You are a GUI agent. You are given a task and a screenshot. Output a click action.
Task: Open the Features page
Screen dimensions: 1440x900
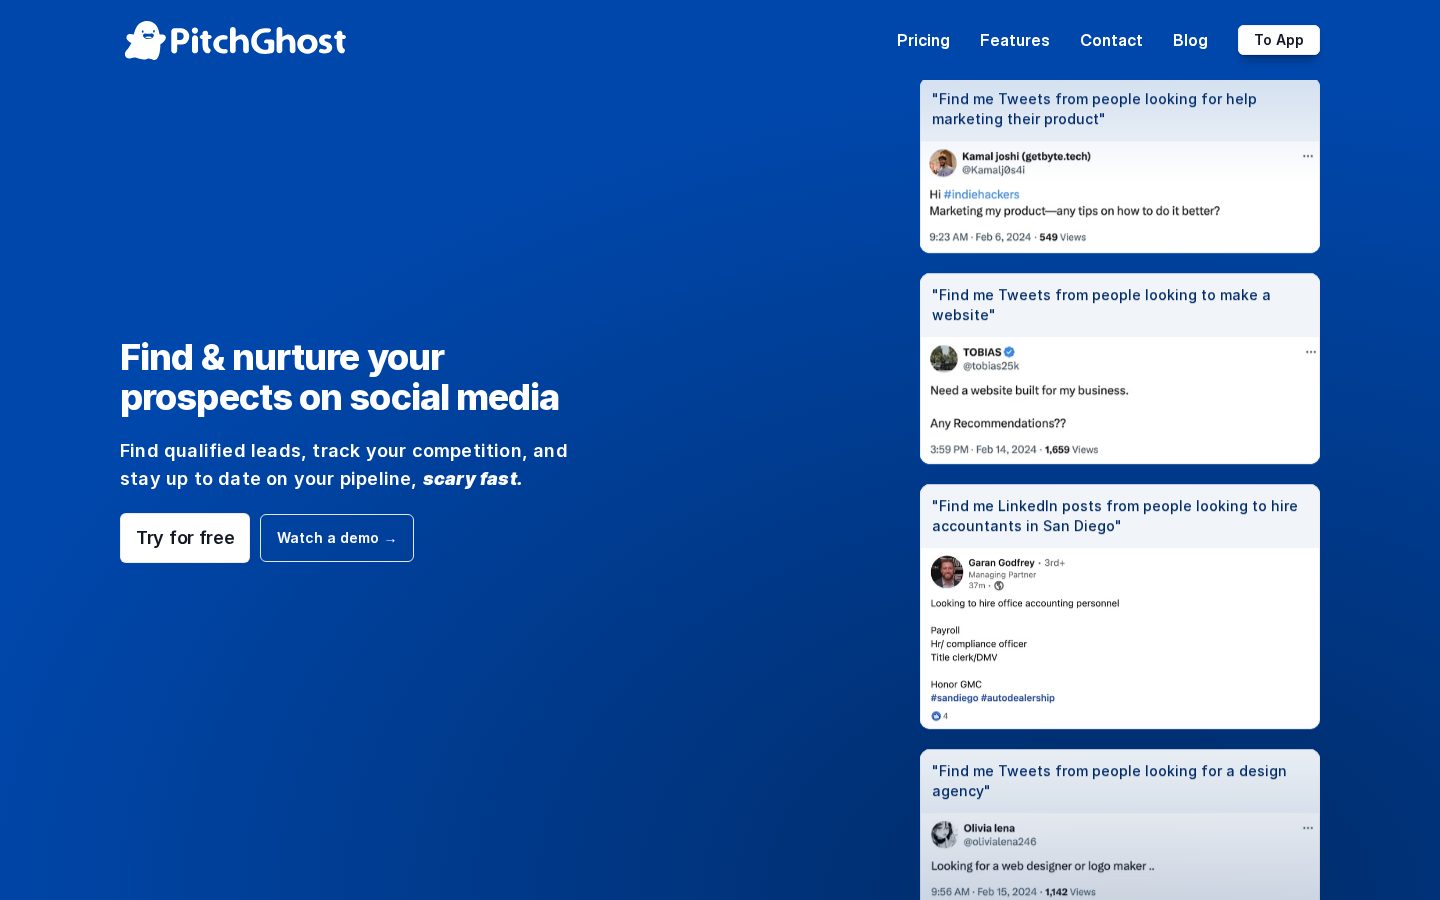(1014, 40)
